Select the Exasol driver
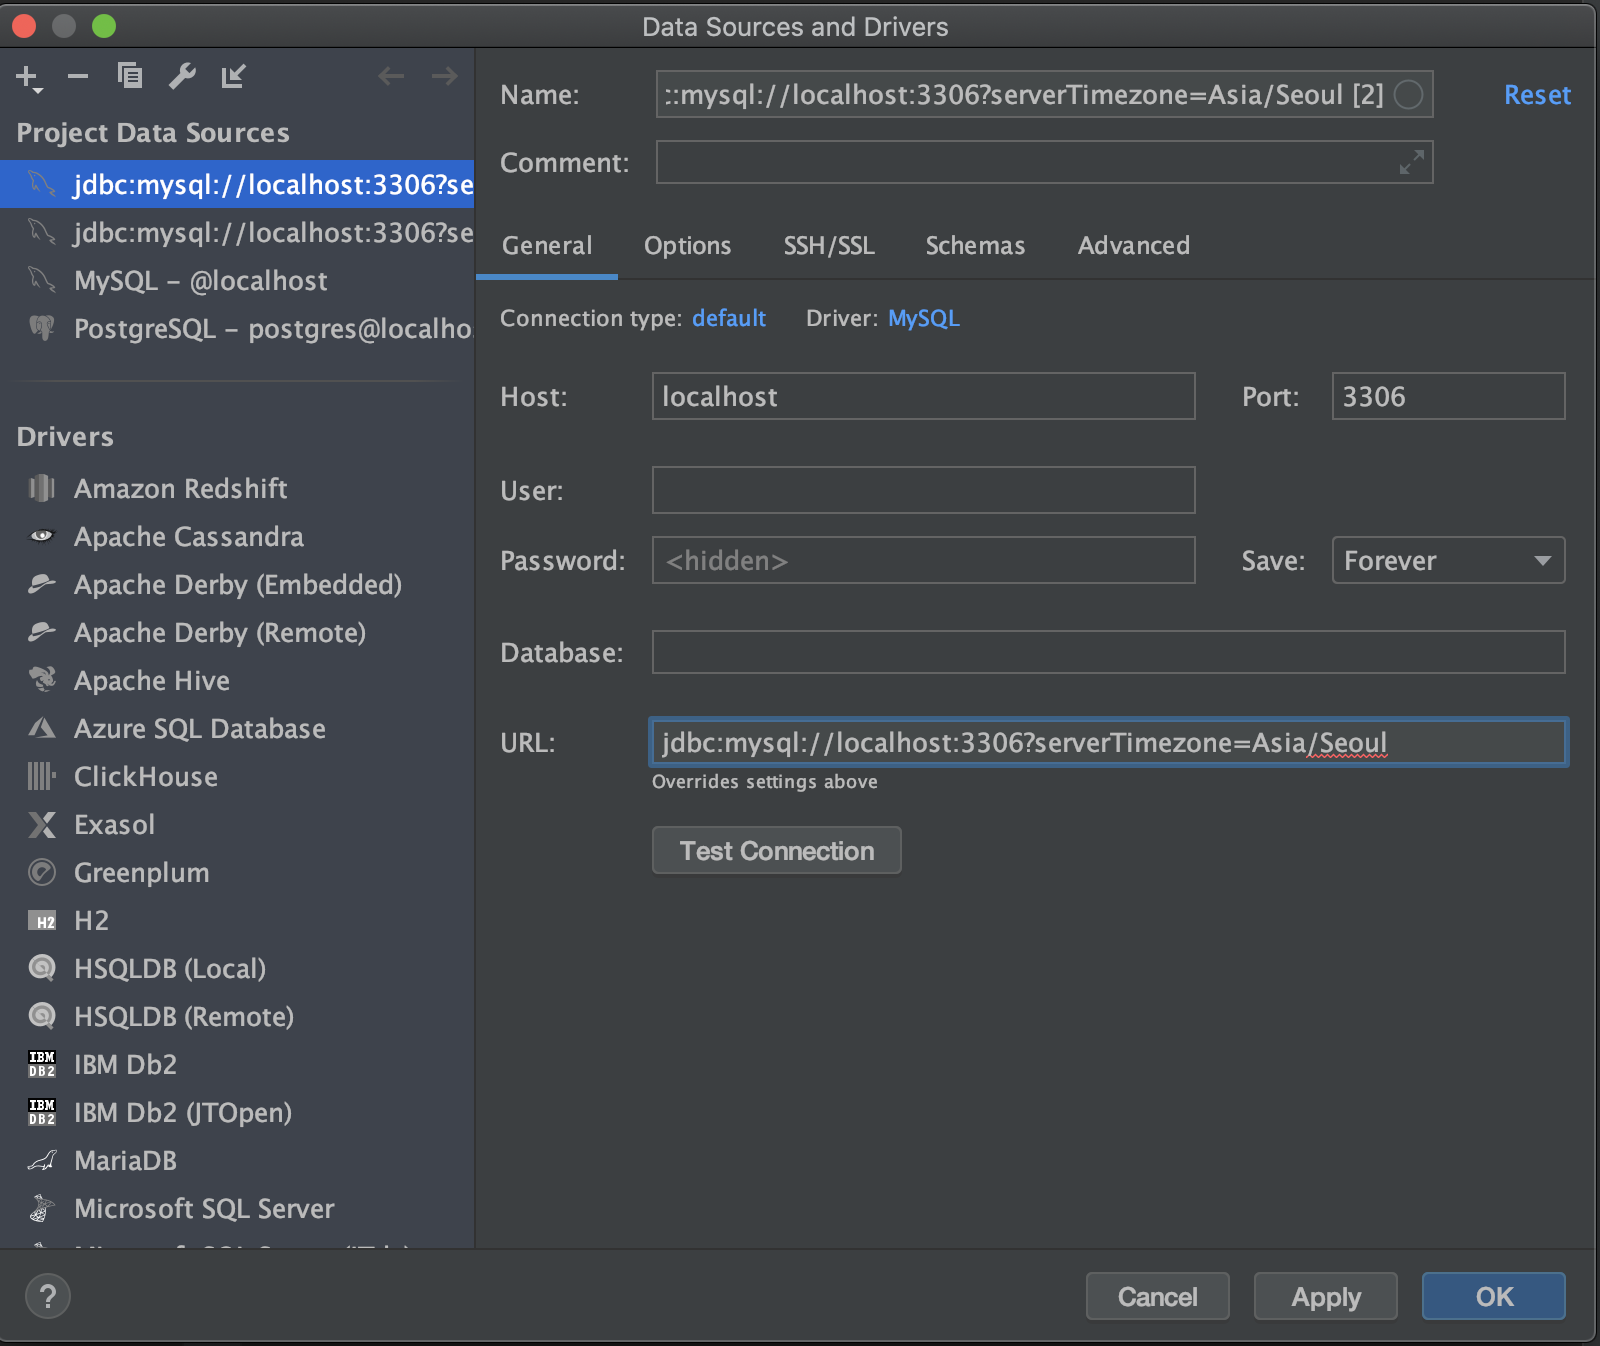The width and height of the screenshot is (1600, 1346). tap(237, 824)
